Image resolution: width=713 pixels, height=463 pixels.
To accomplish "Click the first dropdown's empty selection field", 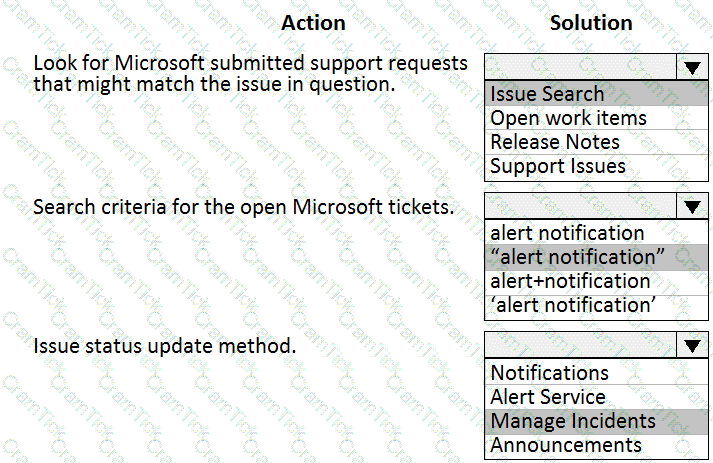I will [x=581, y=67].
